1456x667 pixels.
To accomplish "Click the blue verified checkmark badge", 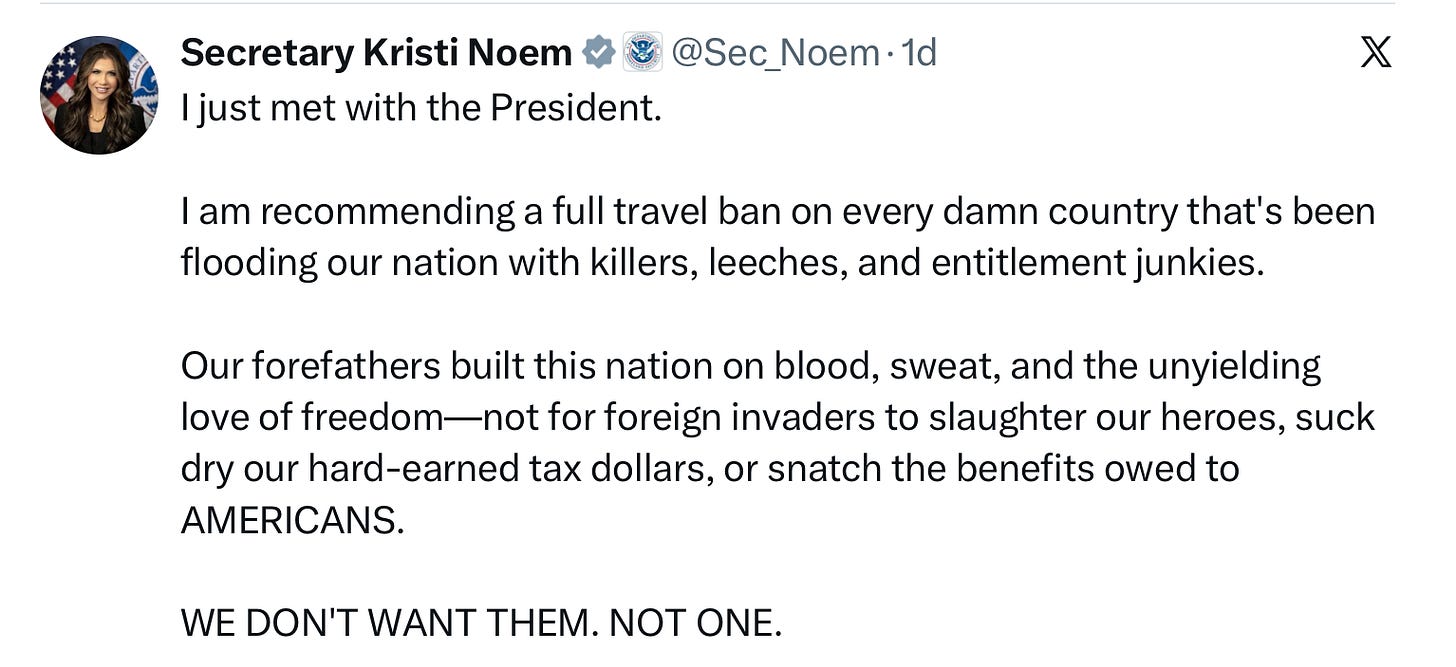I will point(598,53).
